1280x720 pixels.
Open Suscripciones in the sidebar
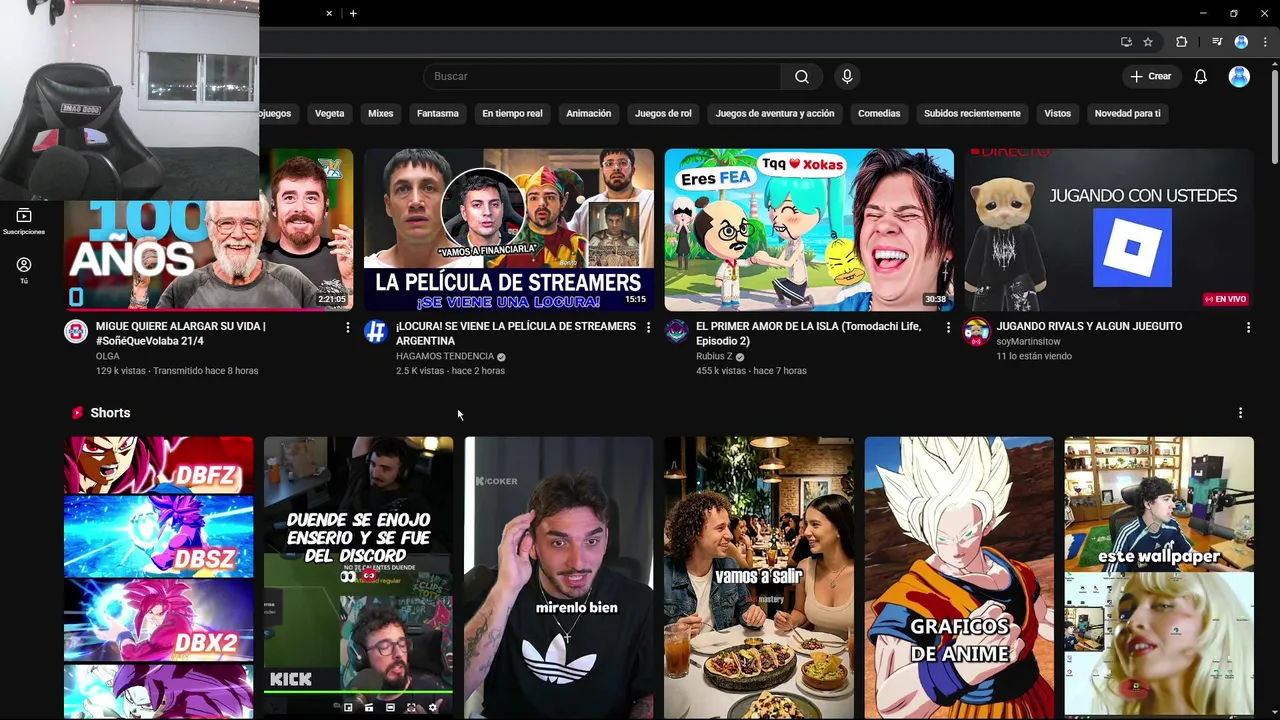coord(24,221)
